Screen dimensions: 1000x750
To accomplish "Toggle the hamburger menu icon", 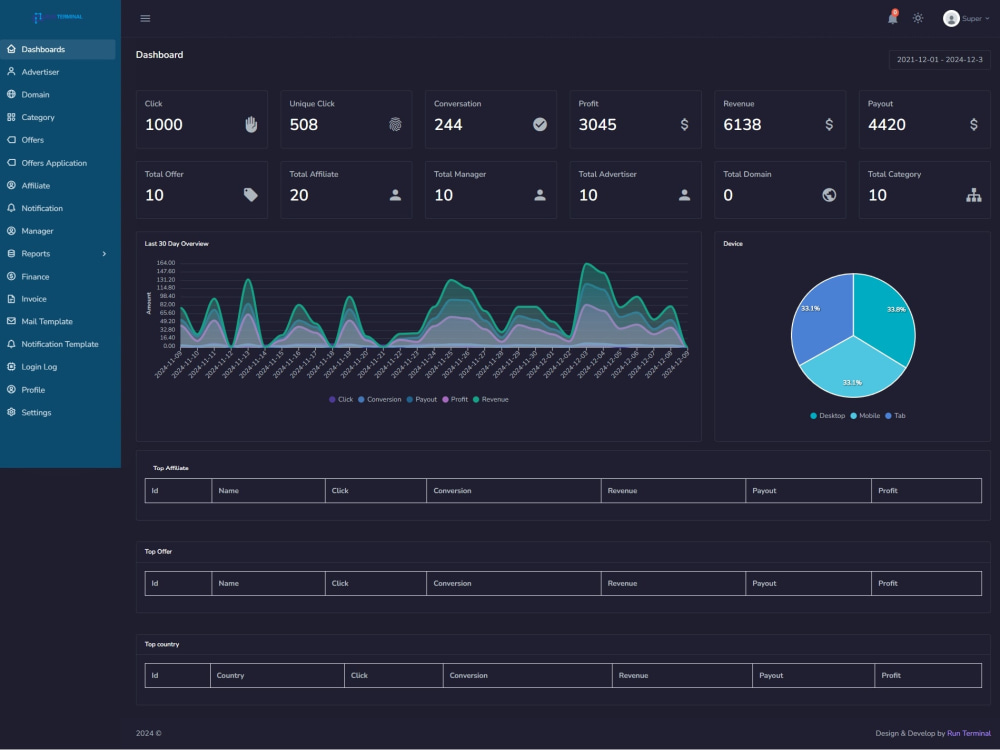I will click(x=145, y=18).
